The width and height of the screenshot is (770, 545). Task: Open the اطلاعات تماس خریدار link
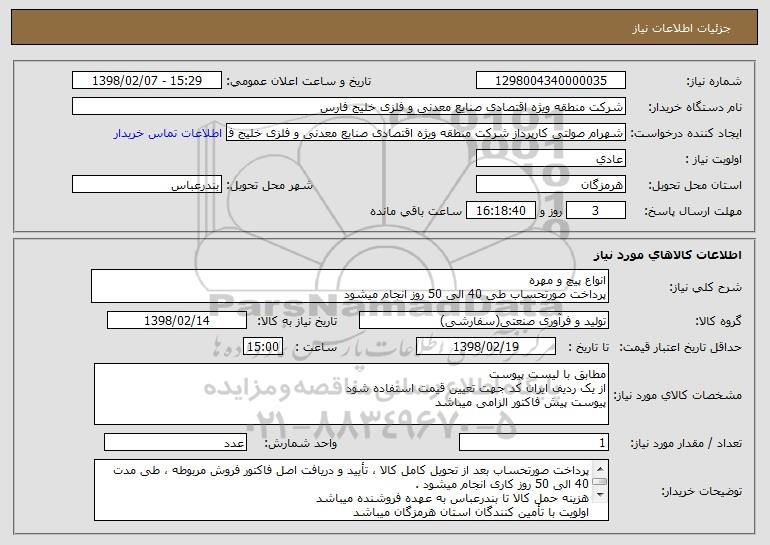pos(168,134)
